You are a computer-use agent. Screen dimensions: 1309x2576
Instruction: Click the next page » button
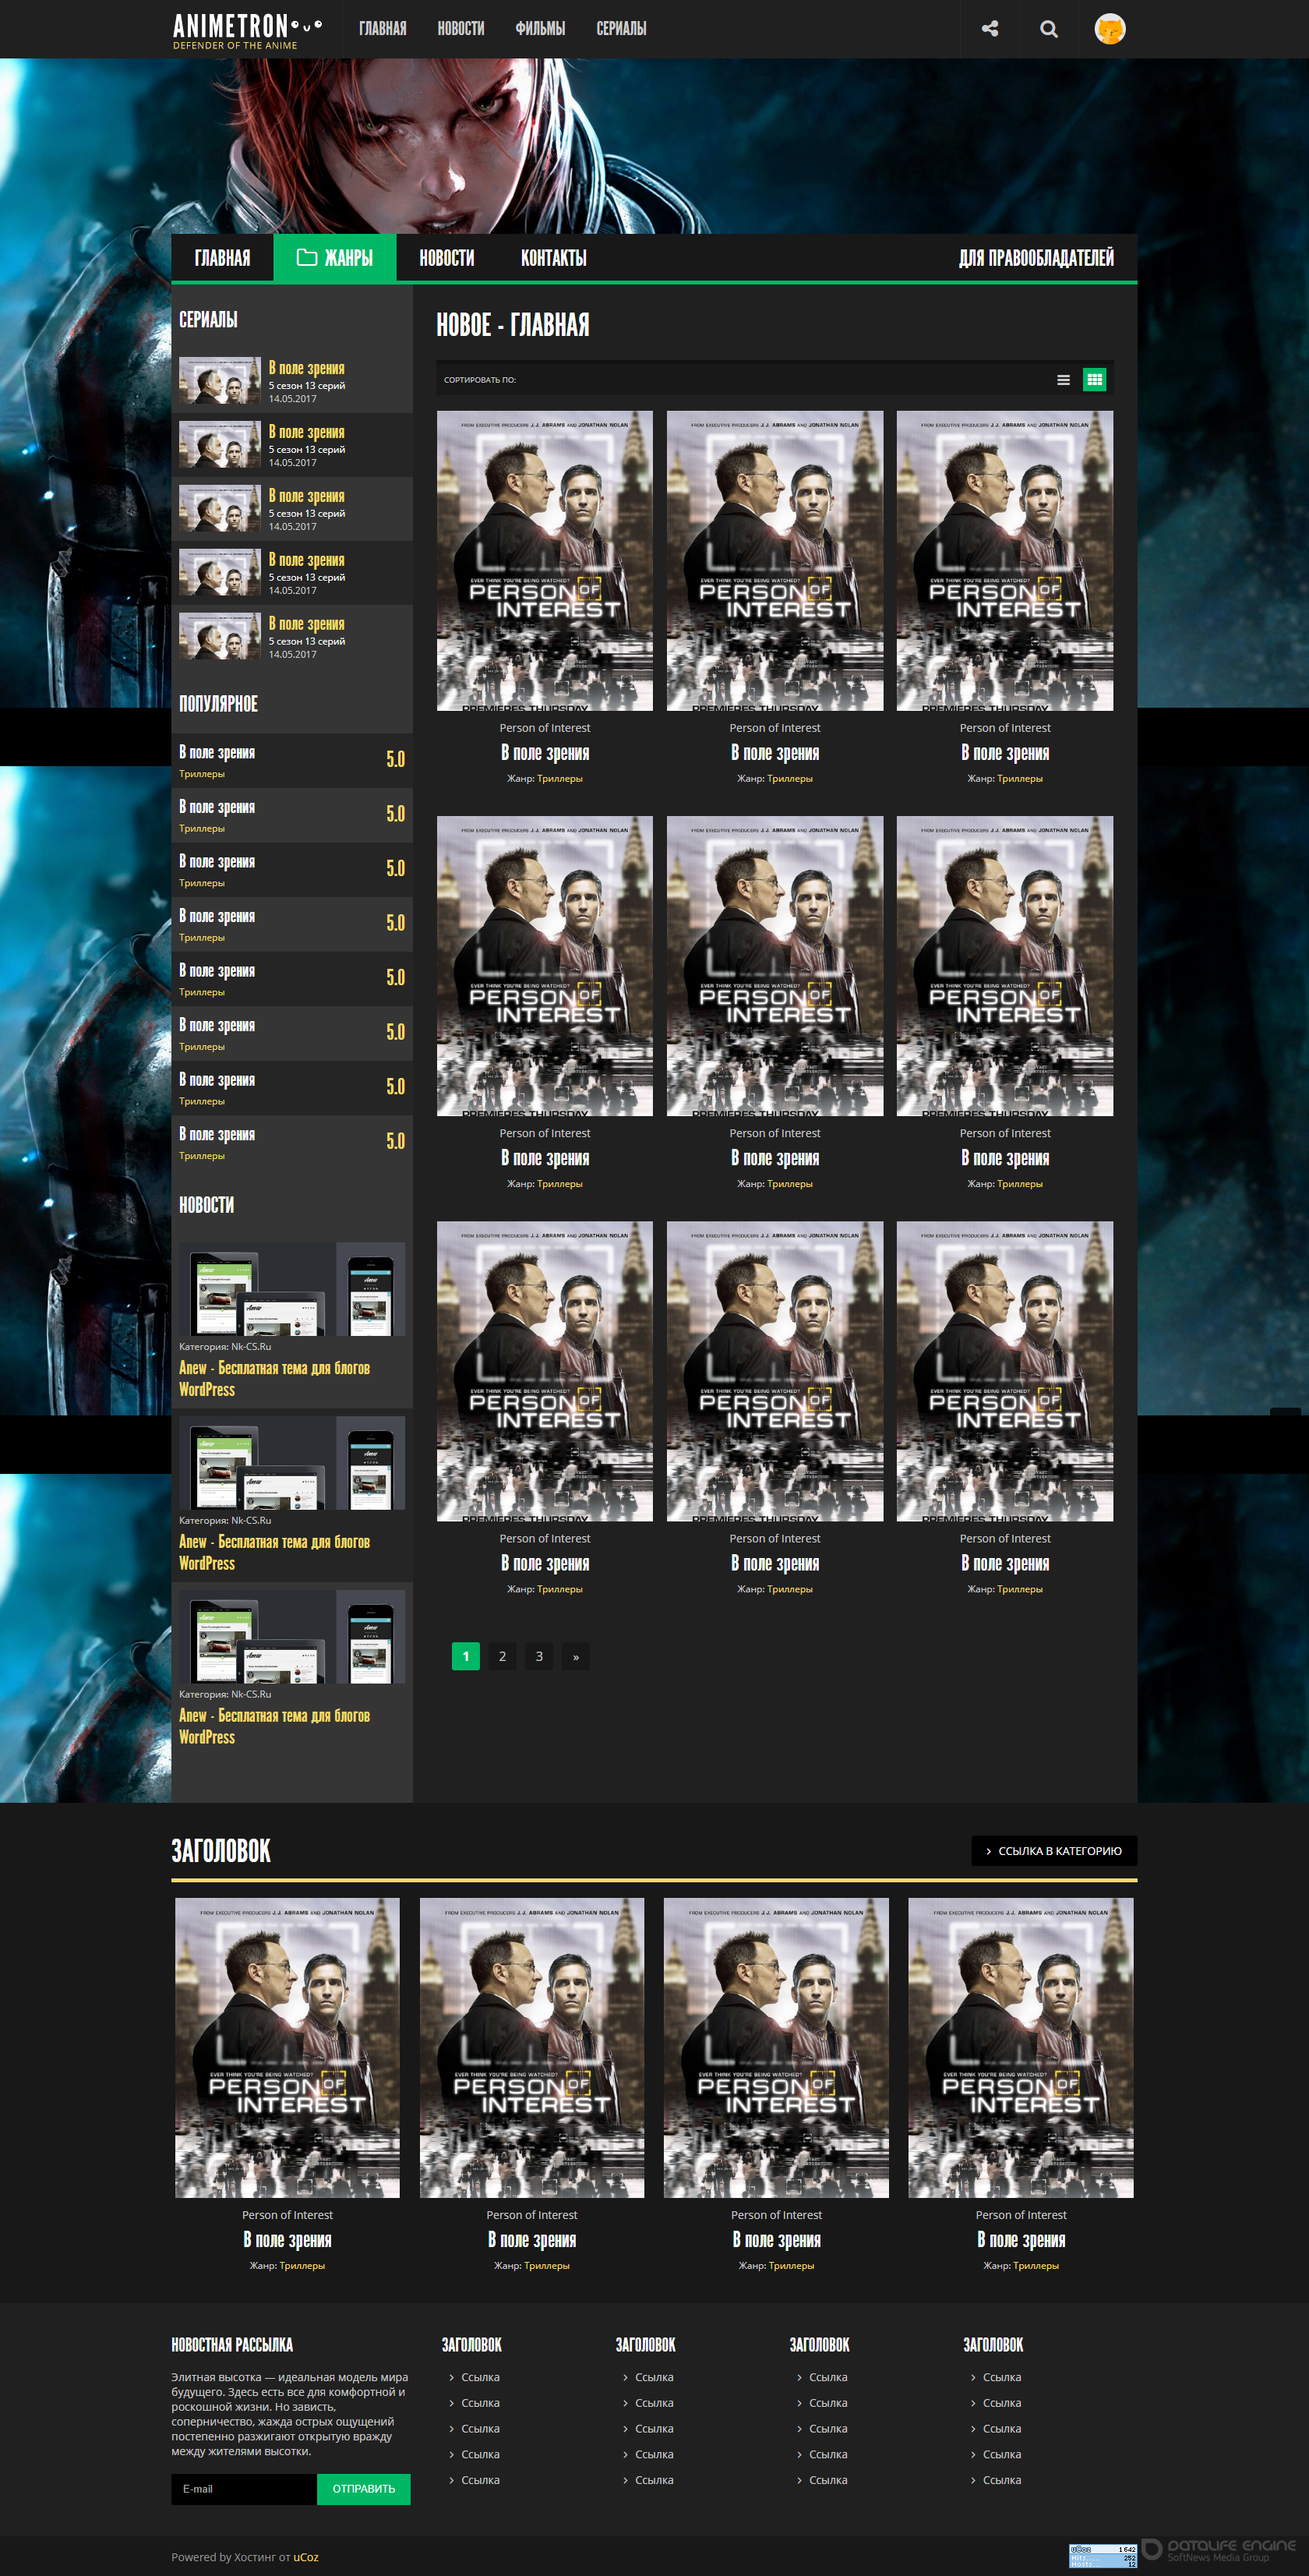coord(575,1656)
